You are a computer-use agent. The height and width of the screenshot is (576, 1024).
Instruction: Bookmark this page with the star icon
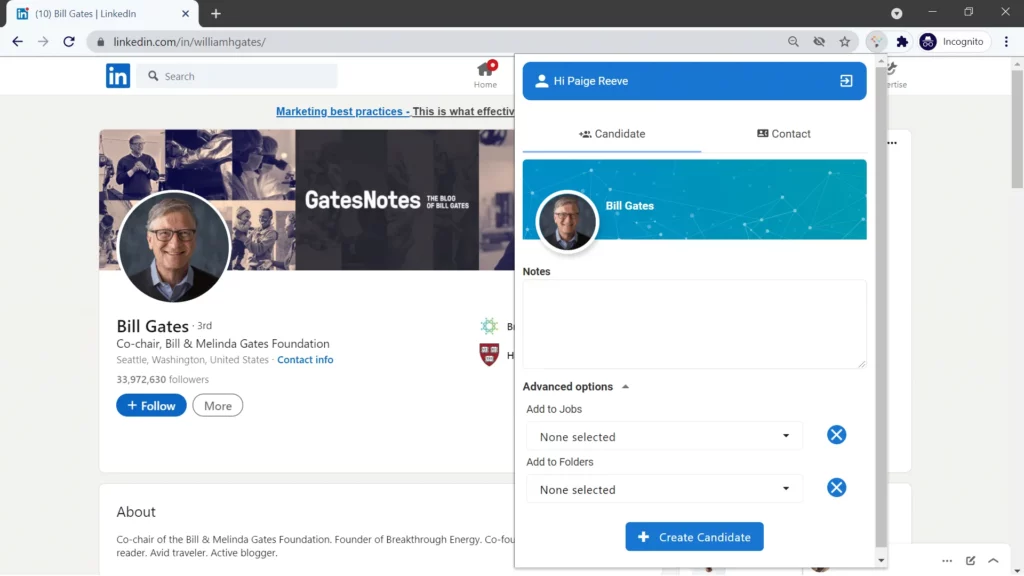pos(845,42)
